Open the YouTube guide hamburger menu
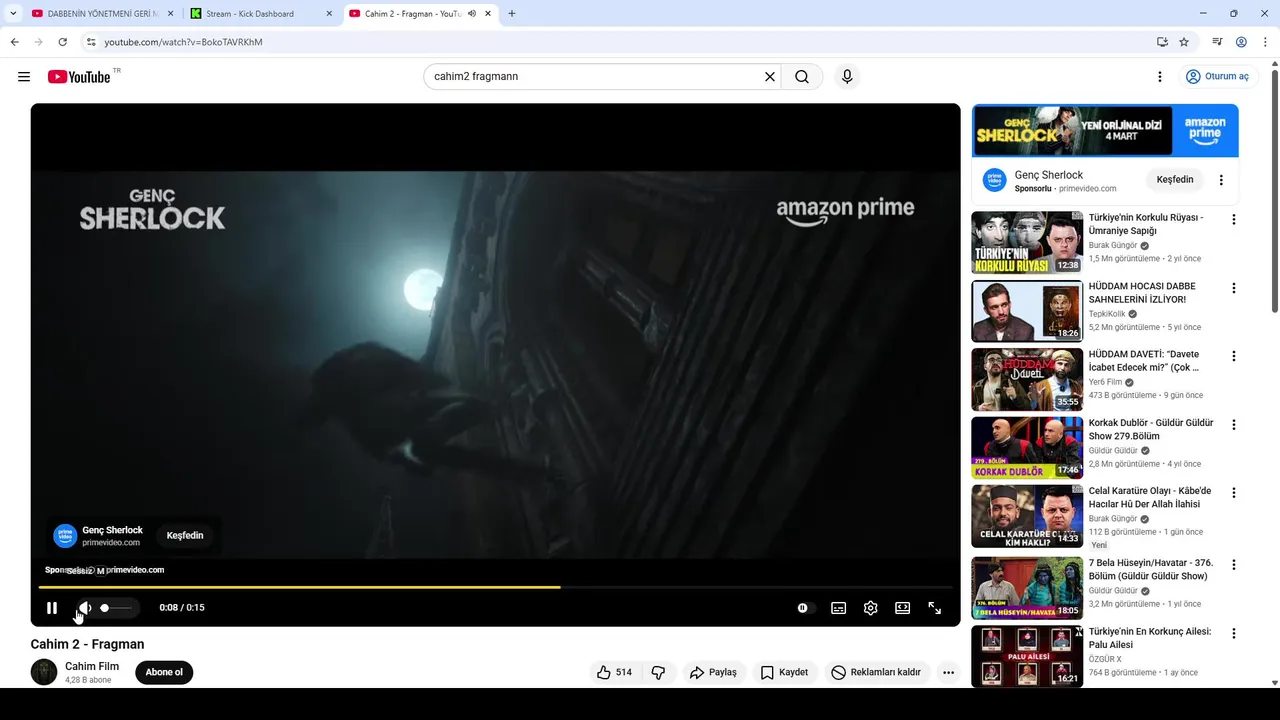The image size is (1280, 720). (24, 77)
